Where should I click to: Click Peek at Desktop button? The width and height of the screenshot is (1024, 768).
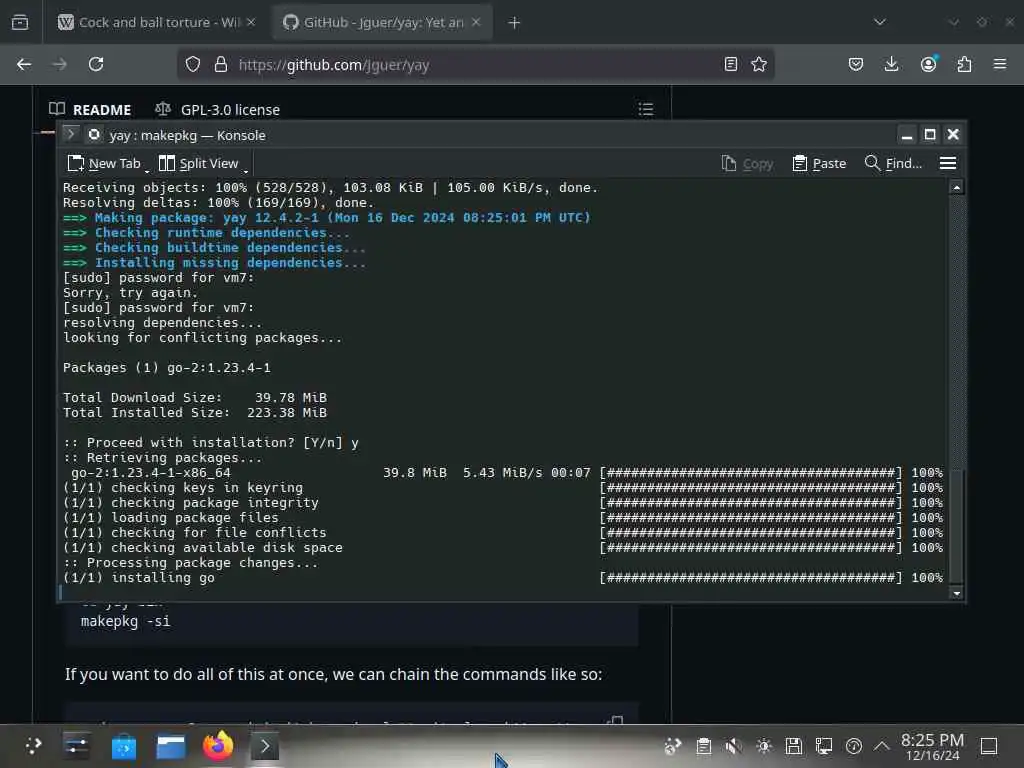tap(989, 746)
